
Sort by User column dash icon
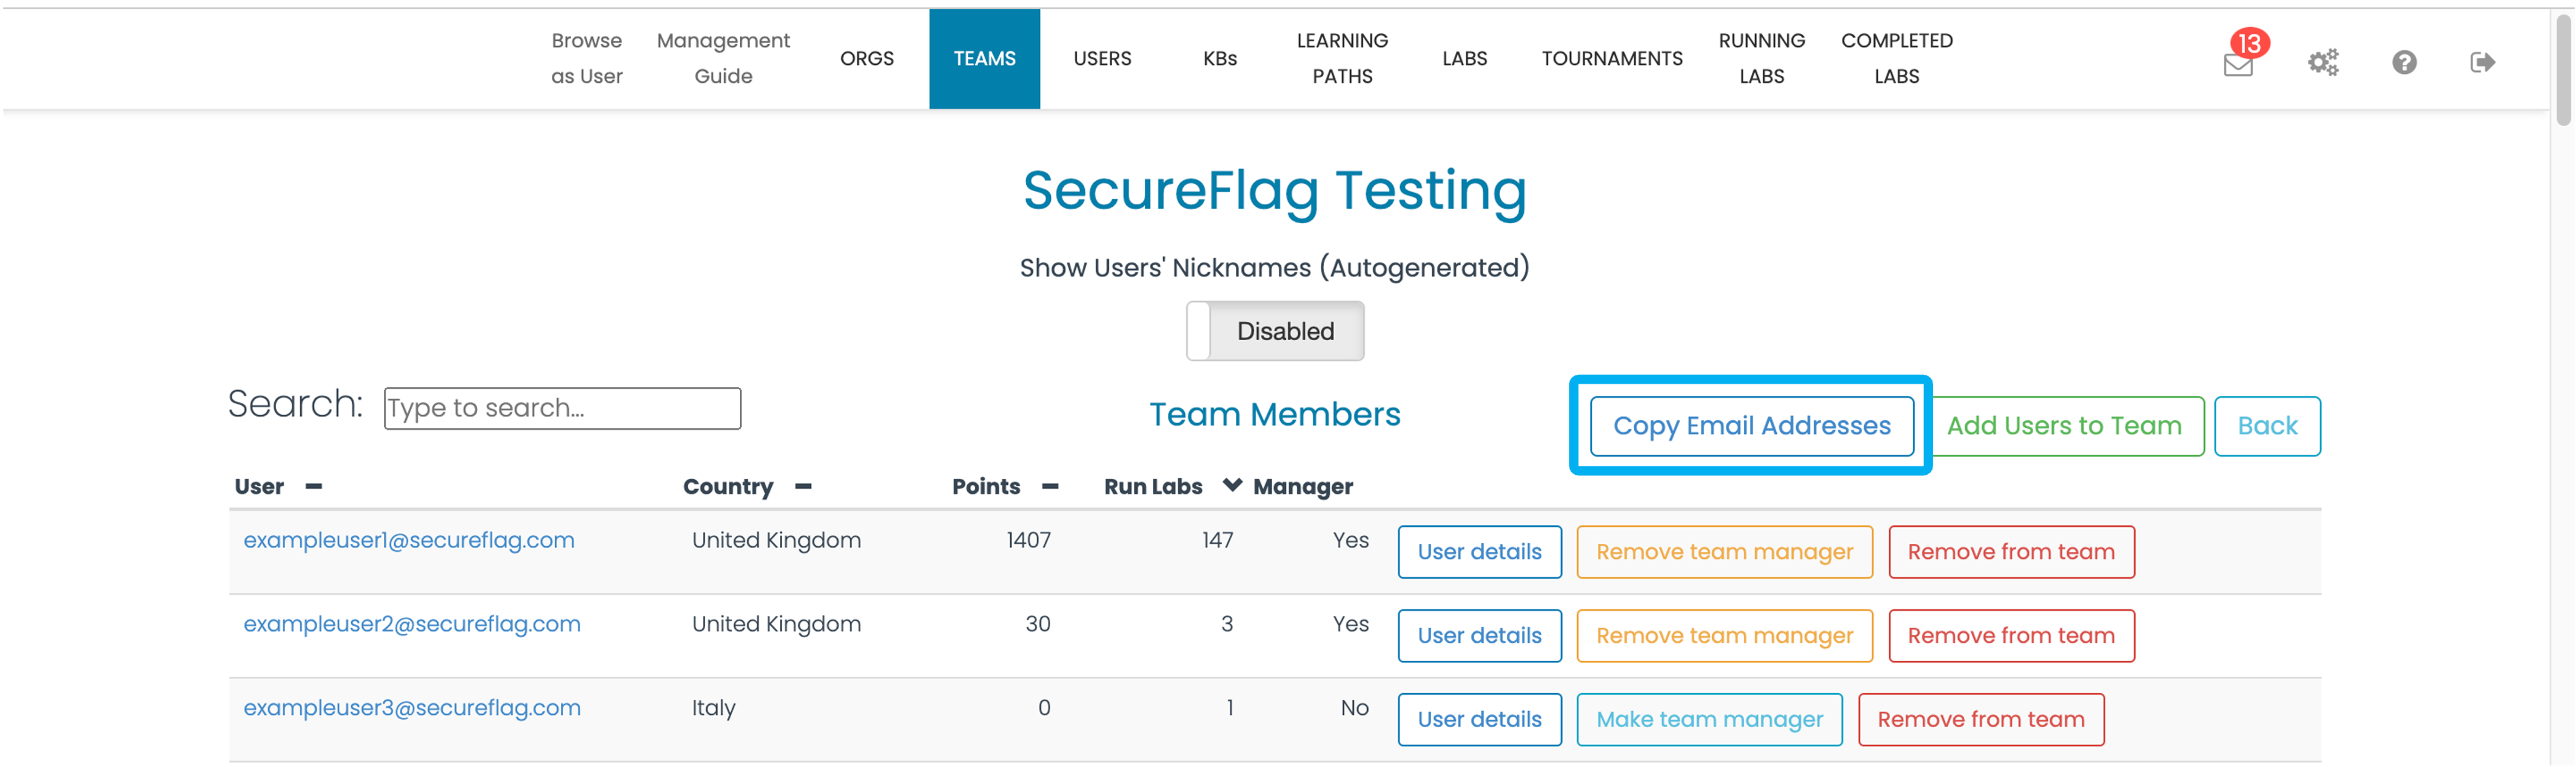[x=314, y=487]
